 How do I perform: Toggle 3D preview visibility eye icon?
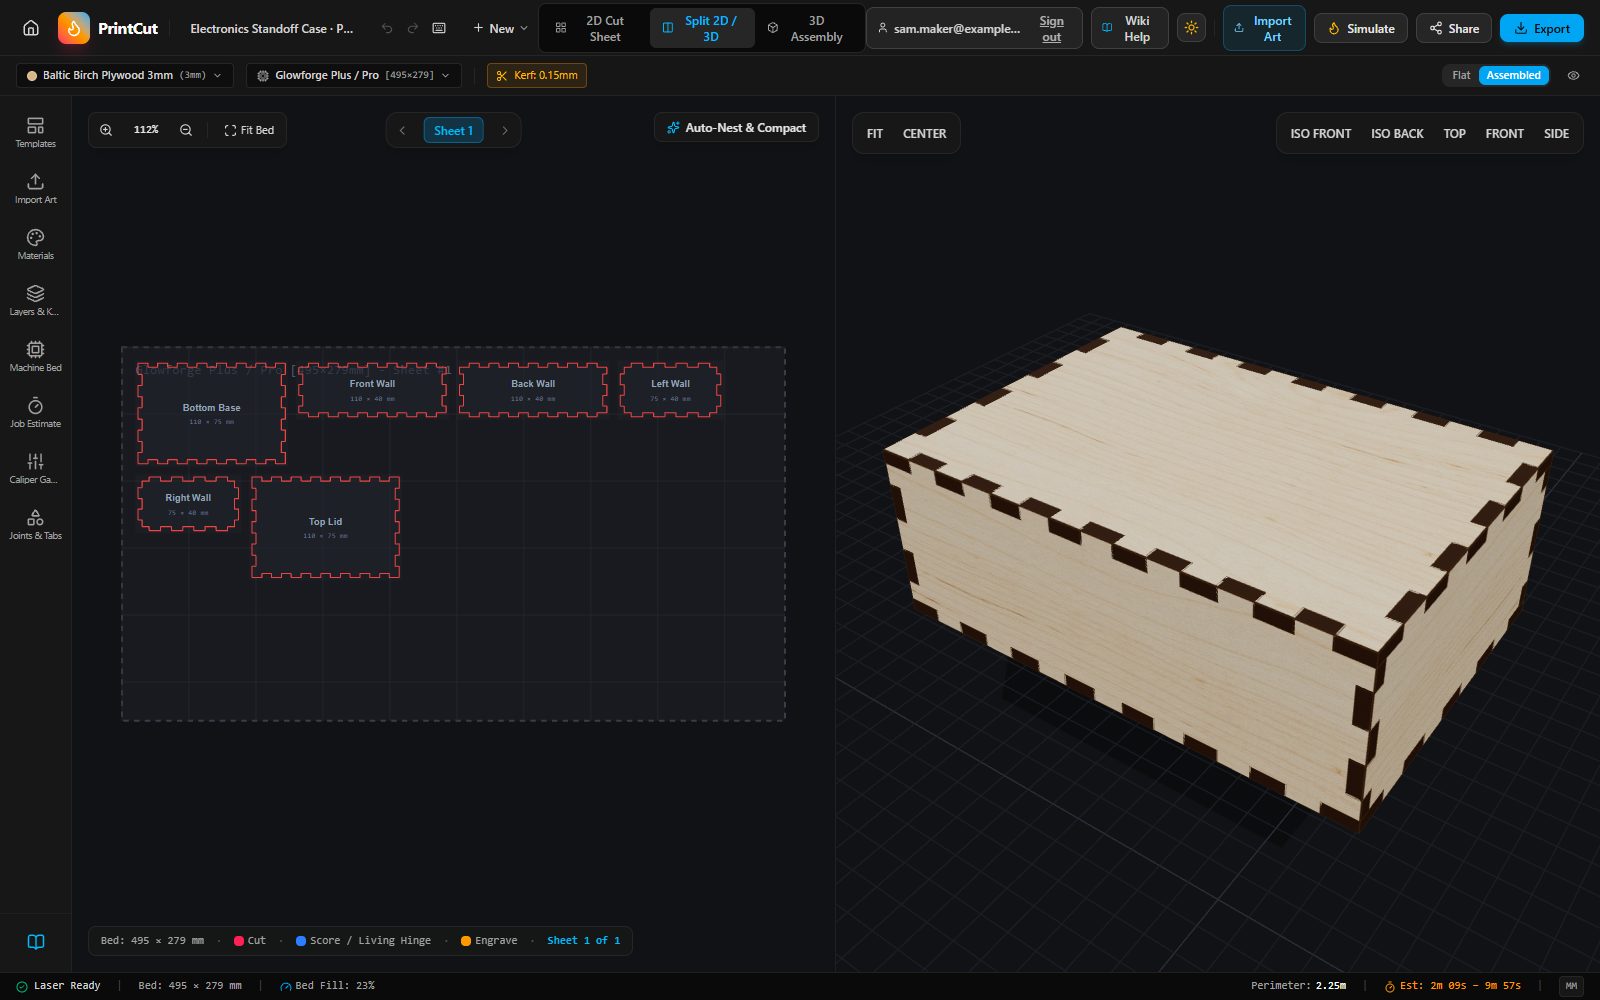tap(1573, 75)
